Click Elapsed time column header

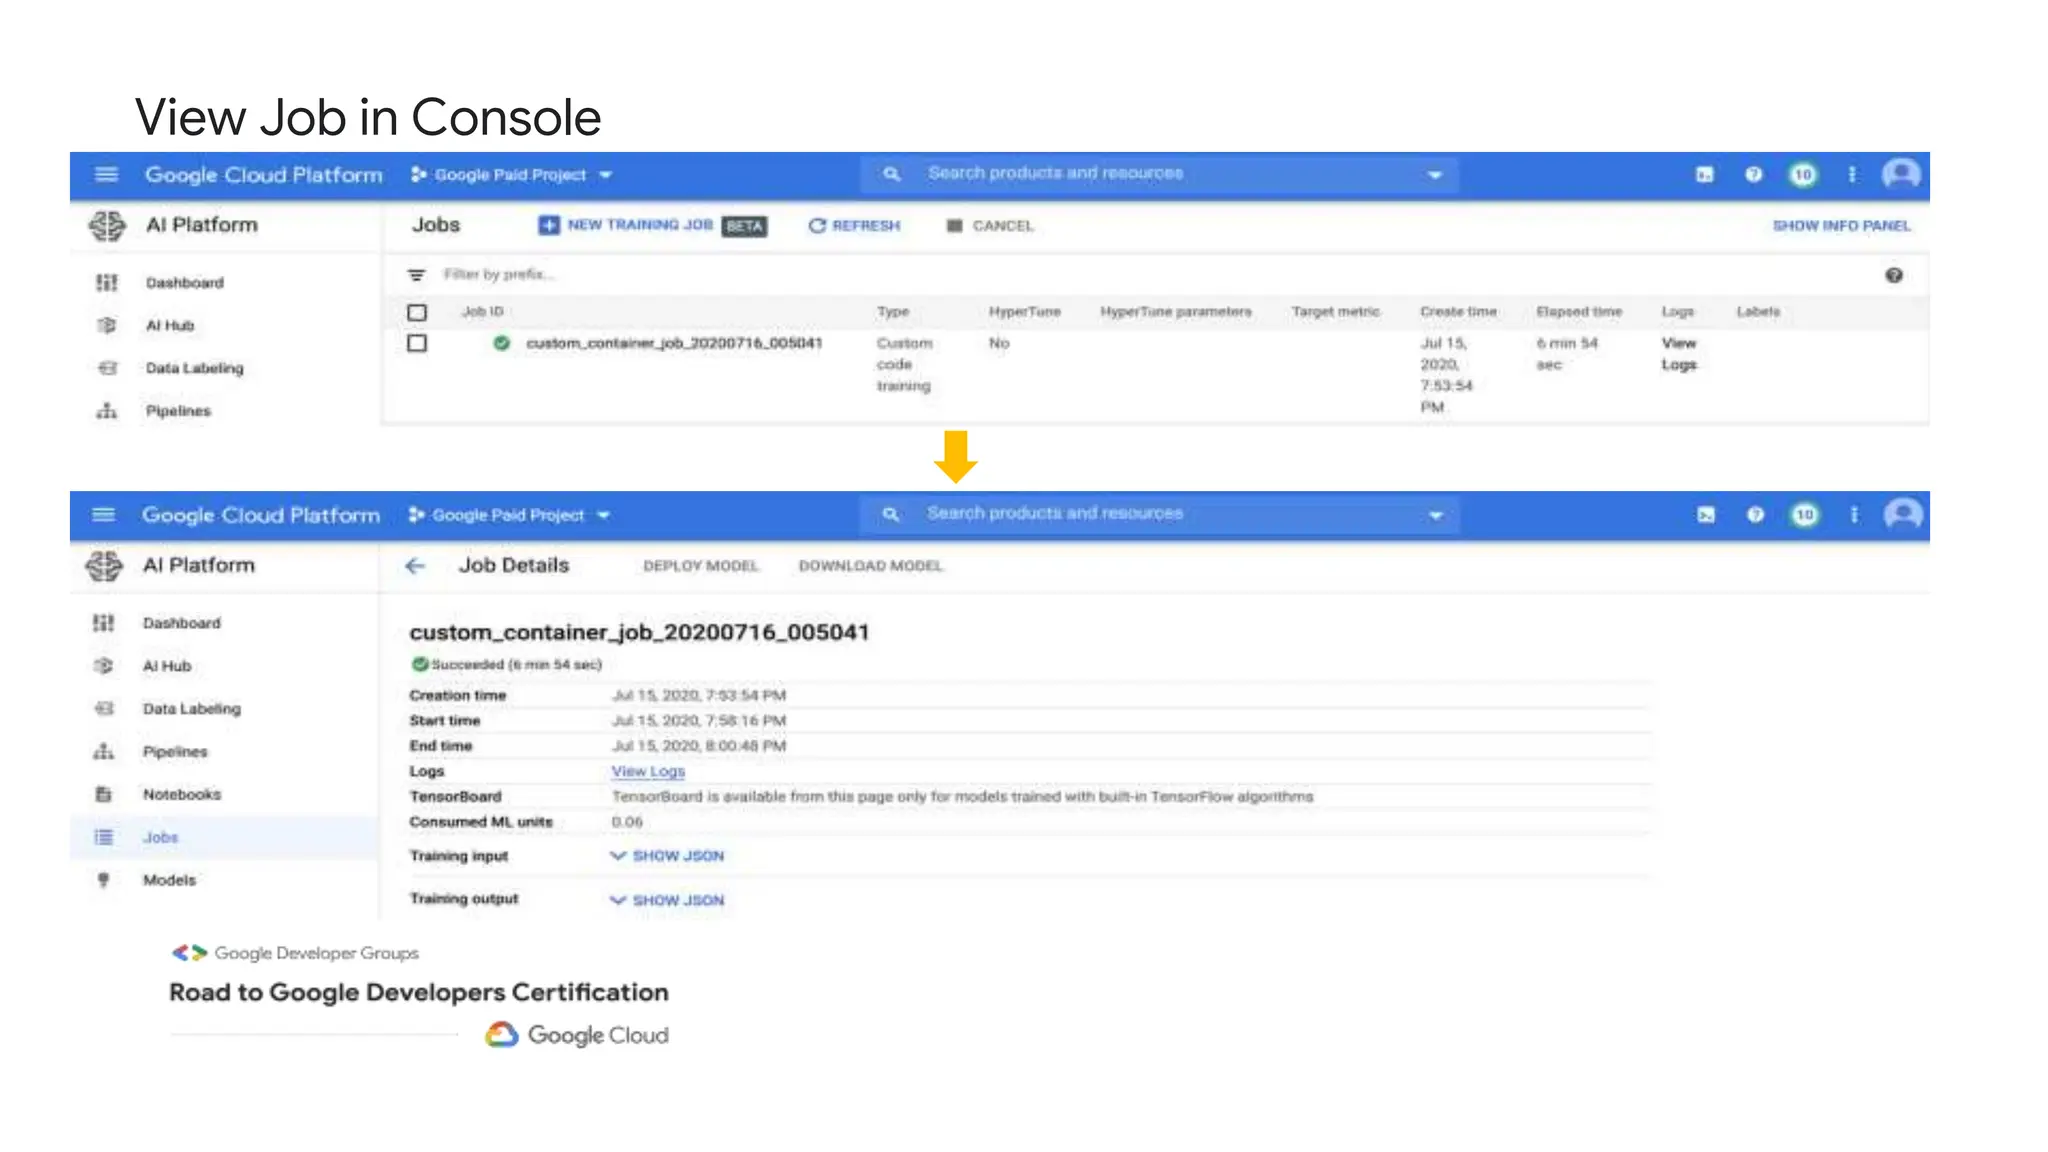(1579, 312)
